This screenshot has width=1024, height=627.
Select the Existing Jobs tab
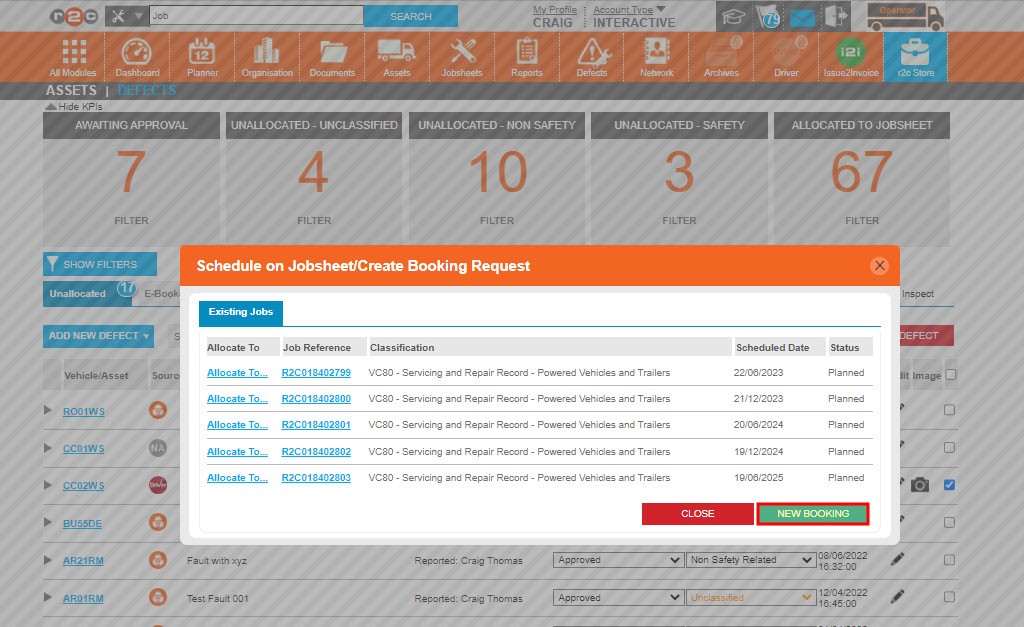click(x=240, y=312)
